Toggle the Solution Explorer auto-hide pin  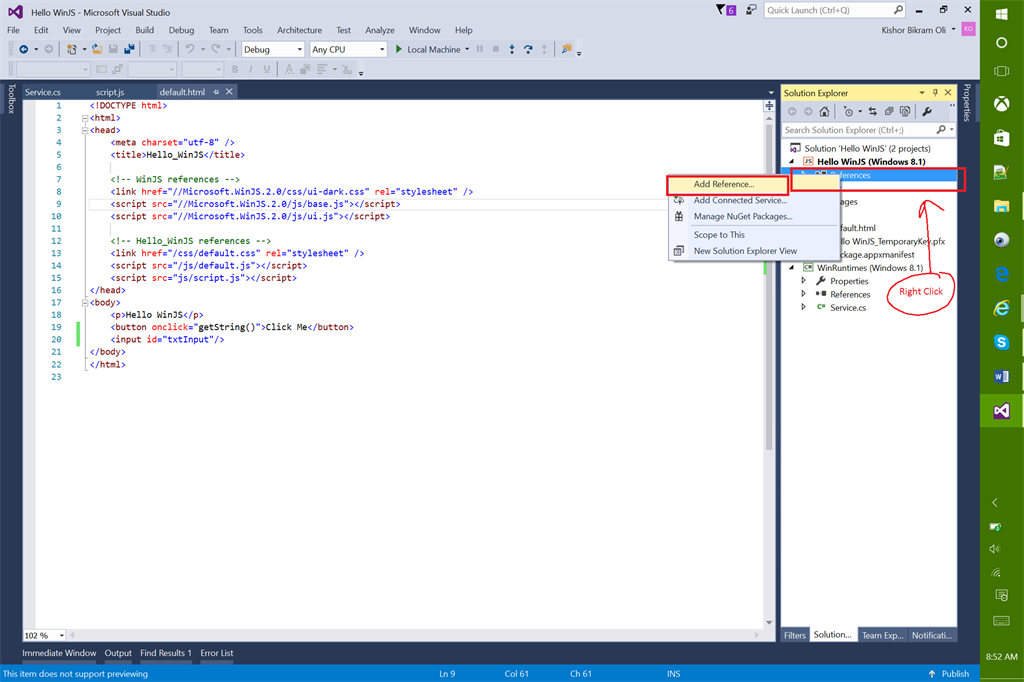tap(935, 93)
